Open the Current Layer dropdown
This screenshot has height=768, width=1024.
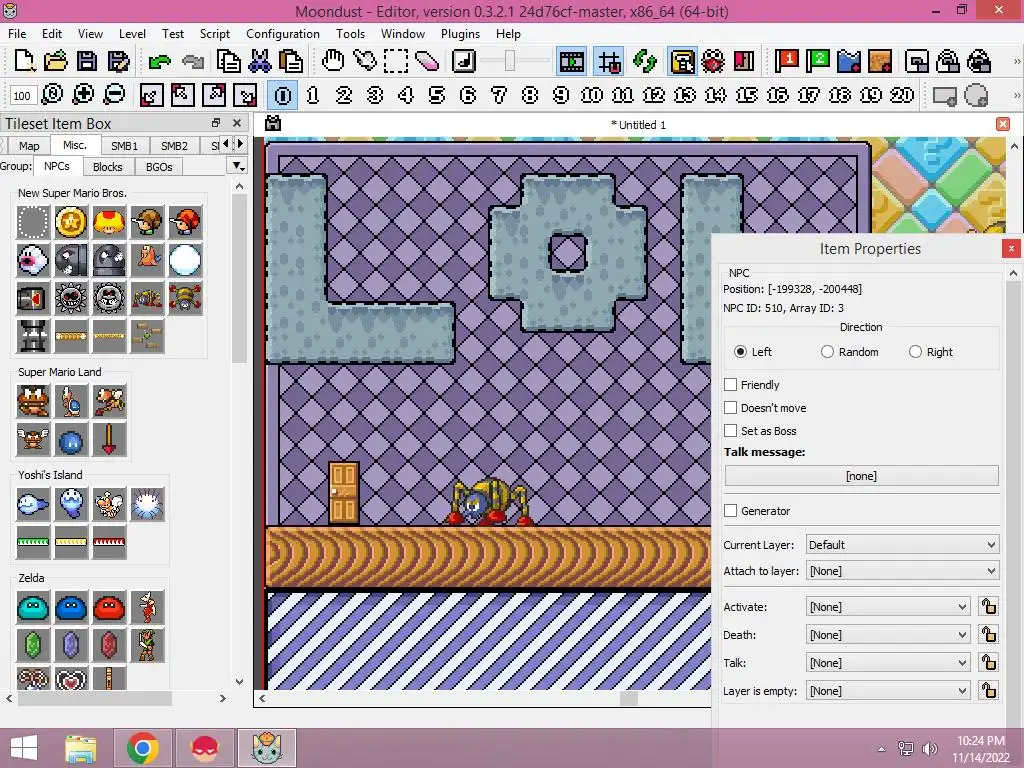(x=903, y=545)
